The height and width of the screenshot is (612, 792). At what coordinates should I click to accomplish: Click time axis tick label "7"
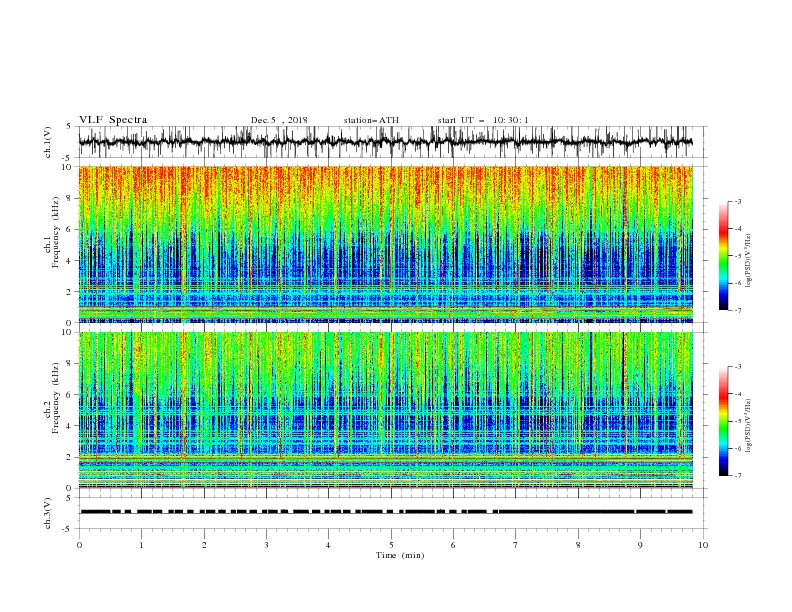point(516,545)
